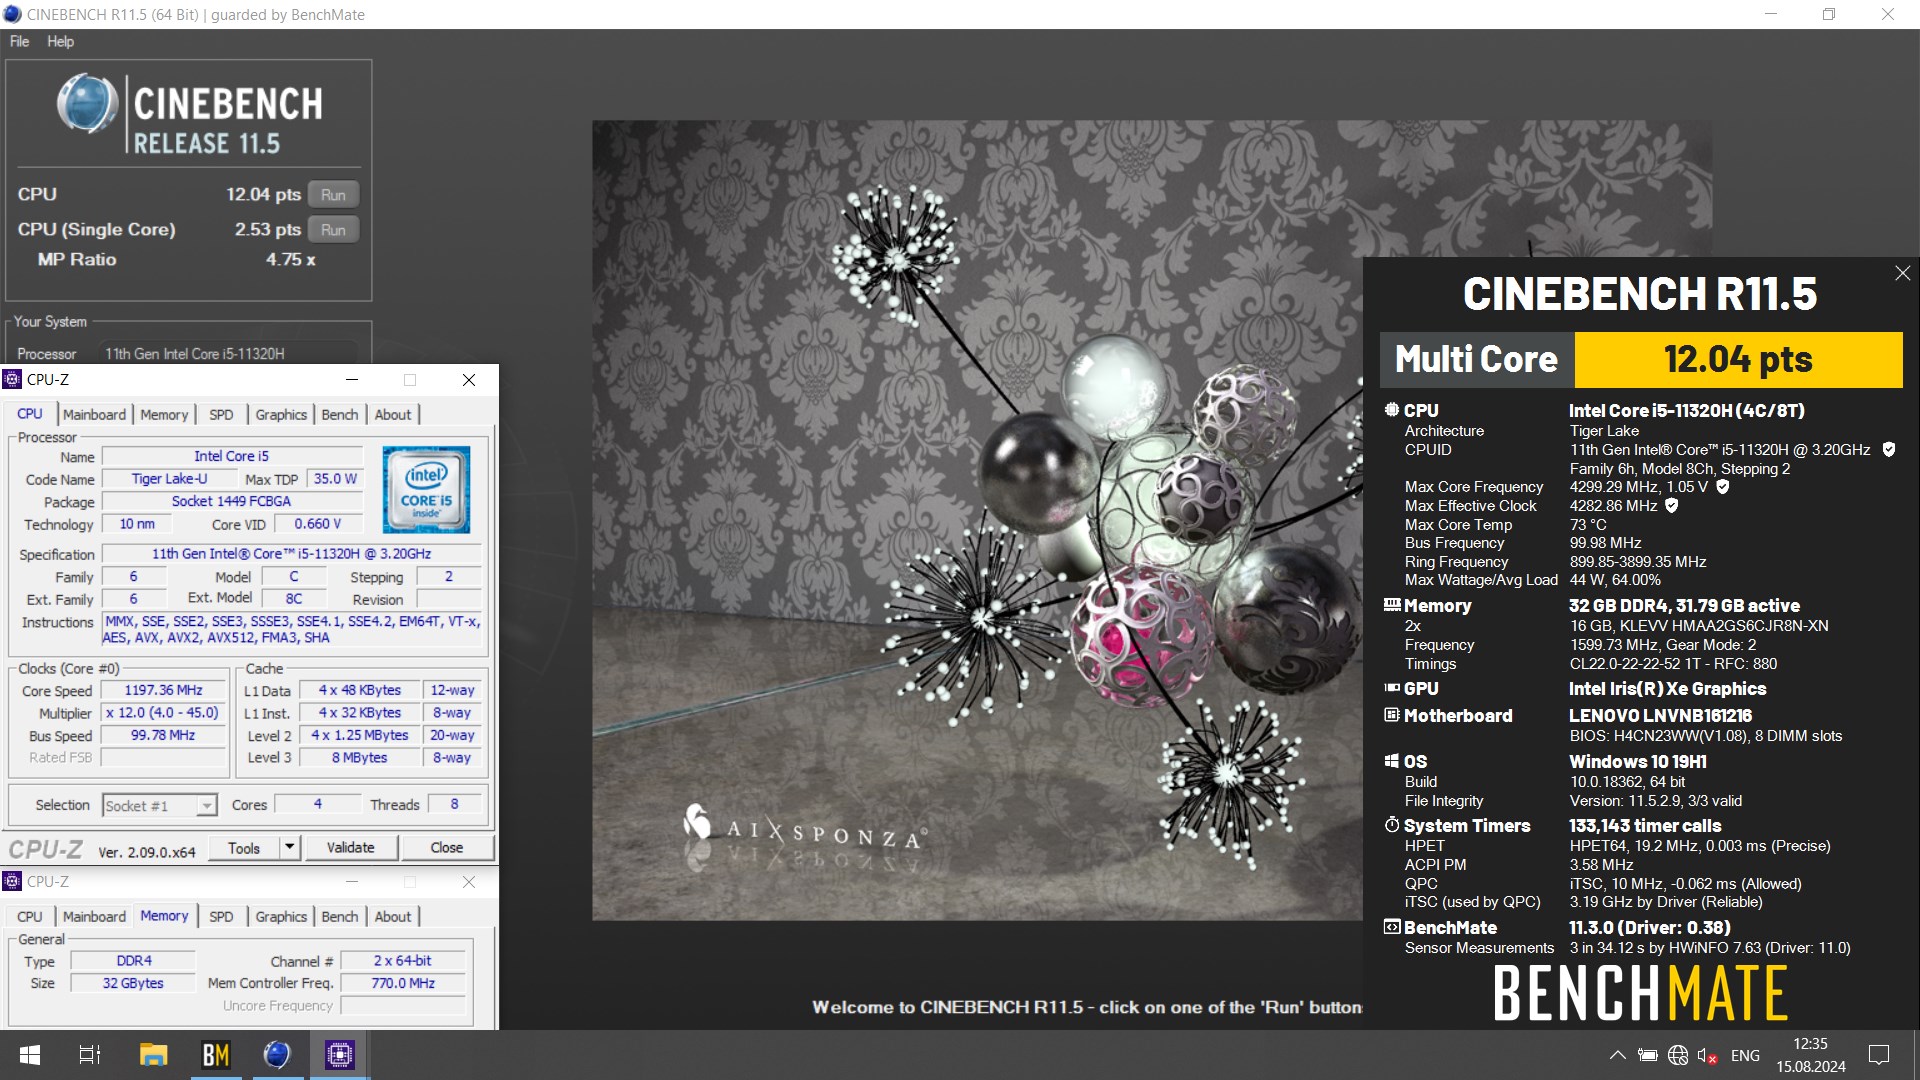Click the System Timers clock icon
This screenshot has width=1920, height=1080.
(x=1391, y=825)
